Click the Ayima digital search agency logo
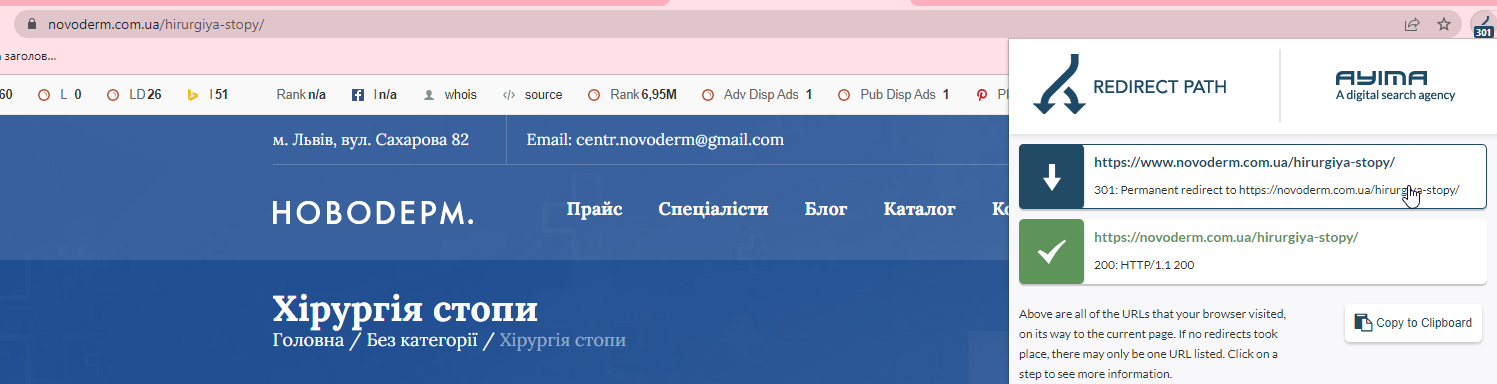1497x384 pixels. coord(1395,86)
